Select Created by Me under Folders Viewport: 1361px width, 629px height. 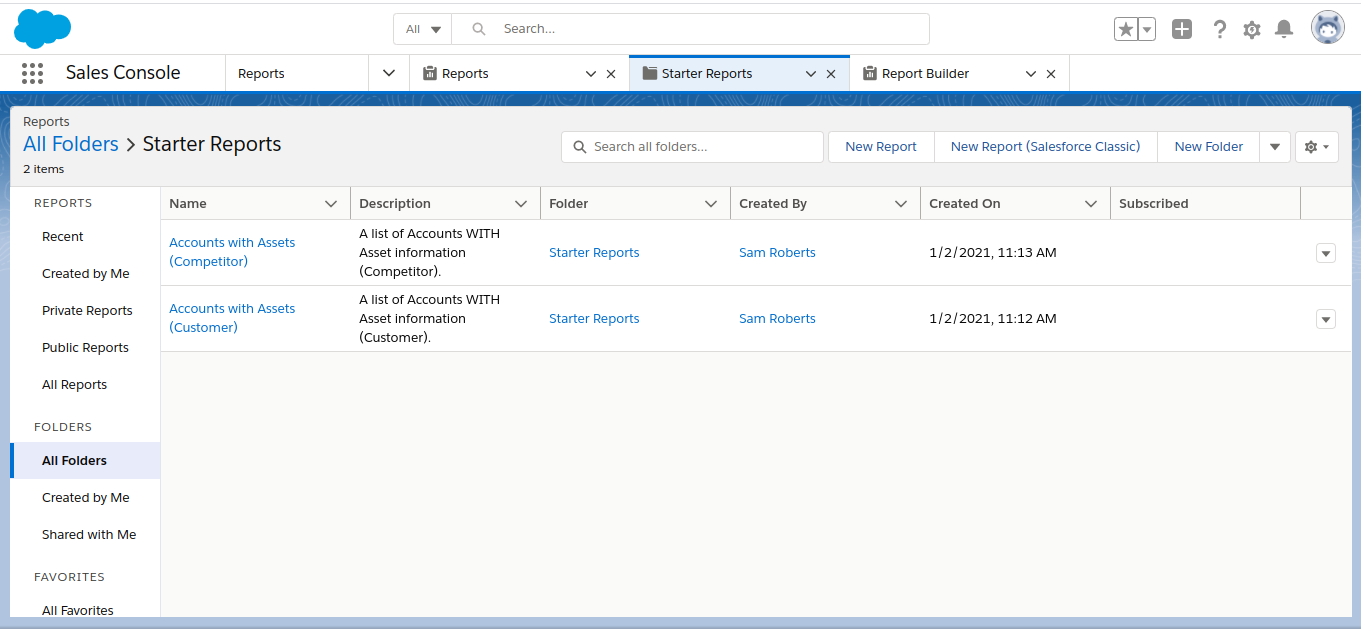[x=86, y=497]
